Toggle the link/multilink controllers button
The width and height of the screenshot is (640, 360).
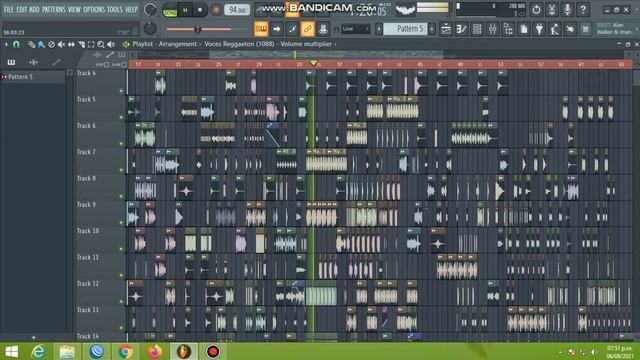tap(307, 29)
